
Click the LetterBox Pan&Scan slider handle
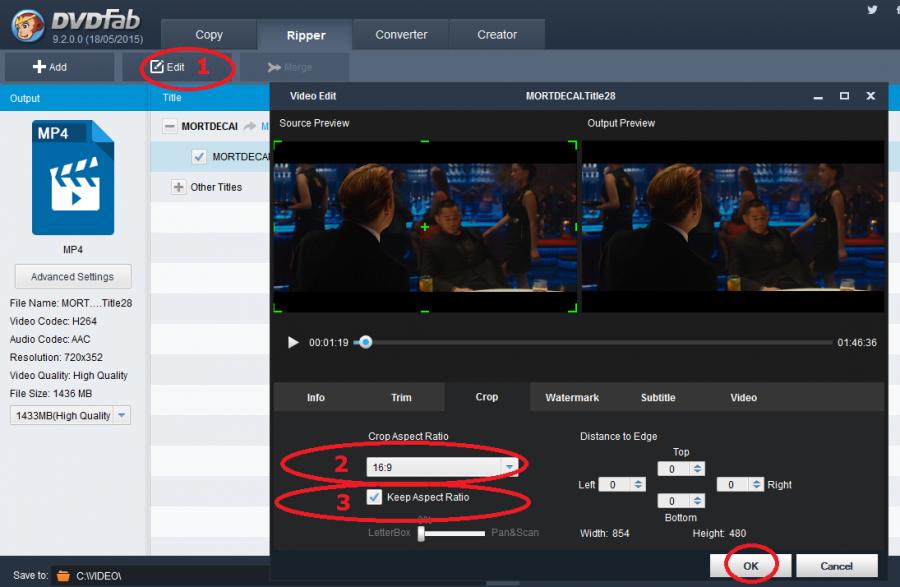[421, 534]
